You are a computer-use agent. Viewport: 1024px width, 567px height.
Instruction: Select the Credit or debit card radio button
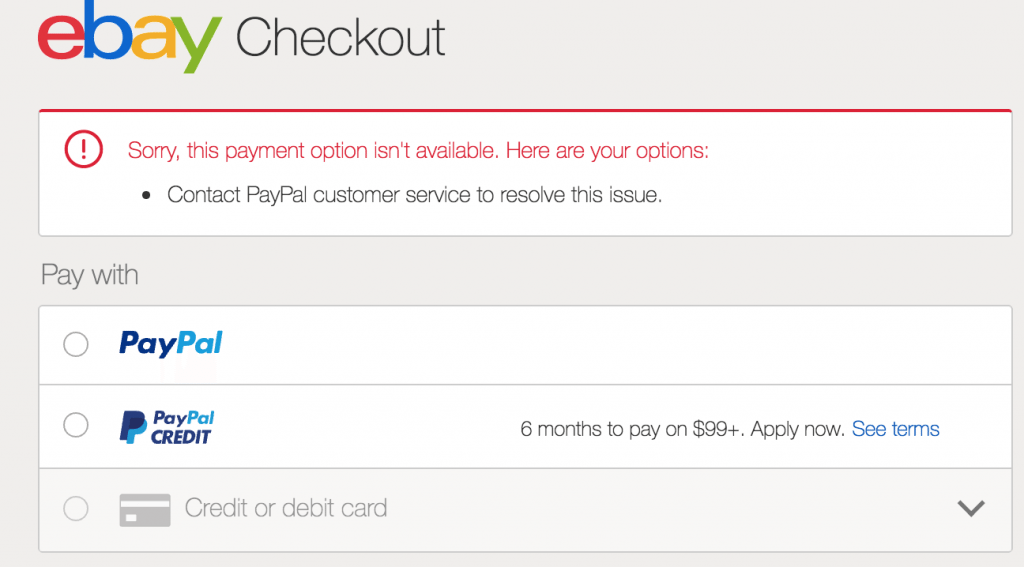click(76, 509)
